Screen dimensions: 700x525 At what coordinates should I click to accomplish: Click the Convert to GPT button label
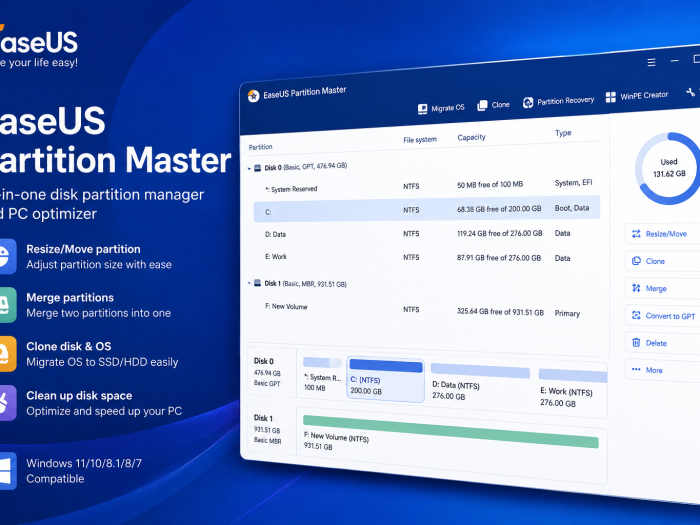pos(670,316)
